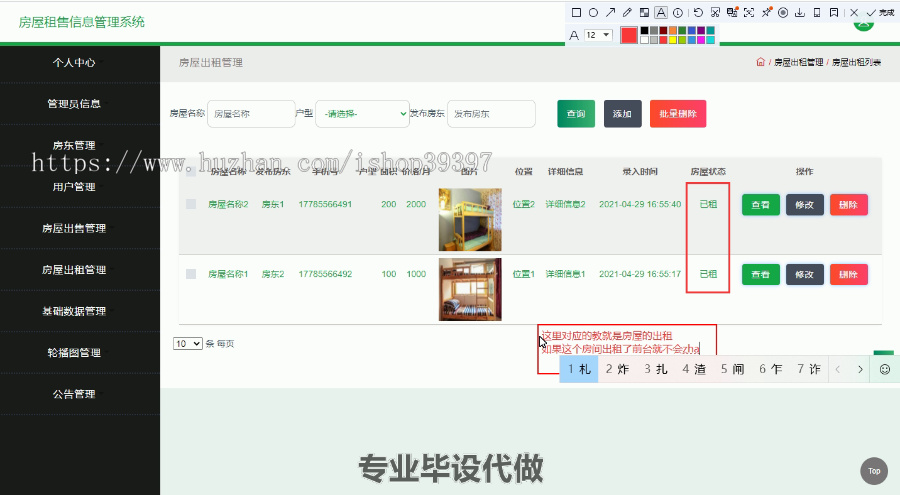Open 房屋出售管理 in the sidebar
The width and height of the screenshot is (900, 495).
(x=74, y=228)
